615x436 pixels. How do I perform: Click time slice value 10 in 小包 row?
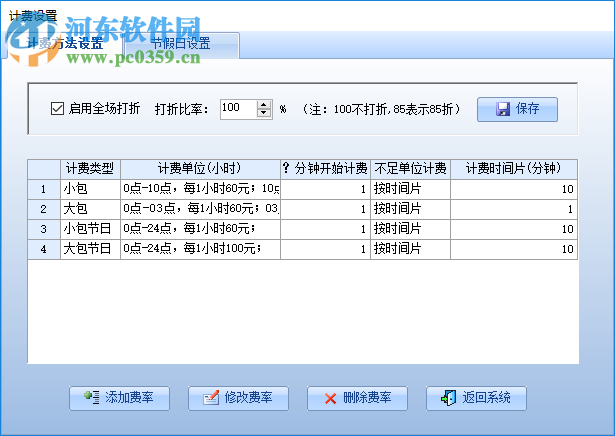pos(514,189)
